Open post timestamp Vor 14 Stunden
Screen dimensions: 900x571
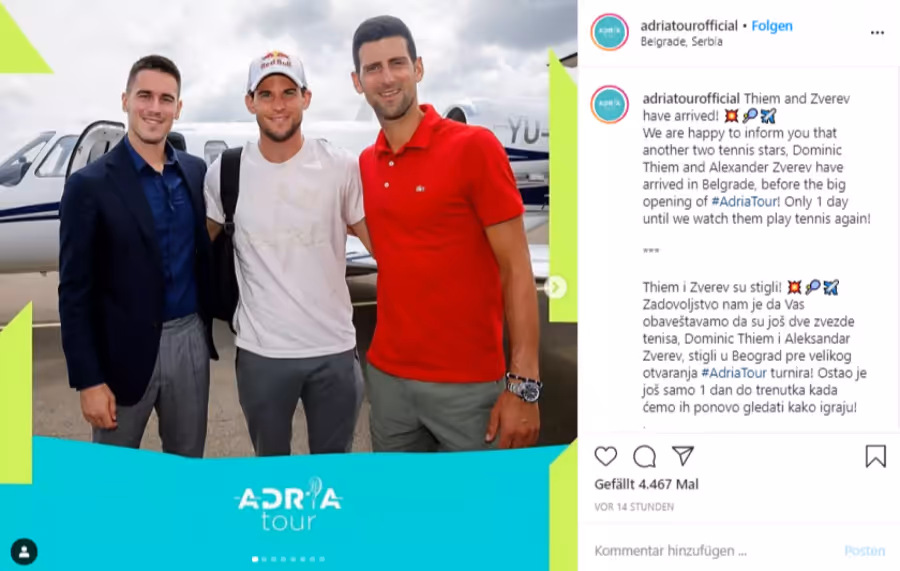click(x=634, y=507)
